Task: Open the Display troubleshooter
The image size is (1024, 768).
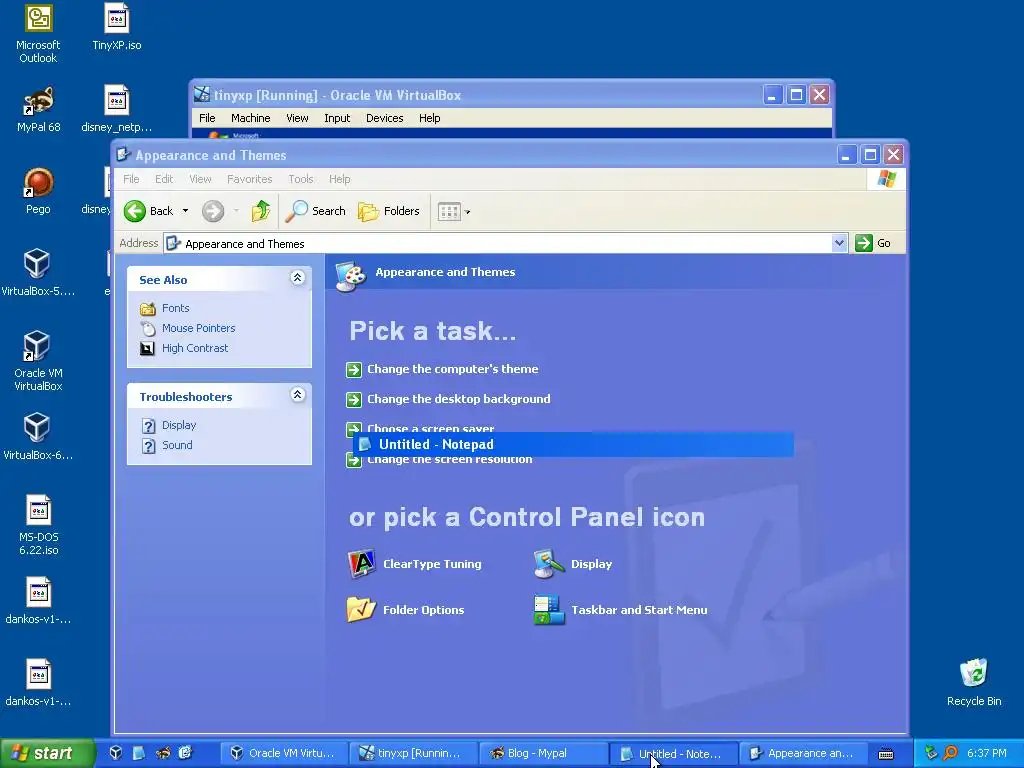Action: click(x=179, y=425)
